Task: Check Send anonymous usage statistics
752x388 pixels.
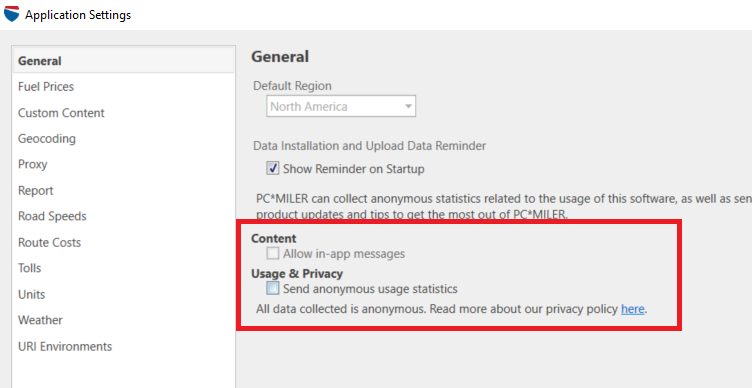Action: click(273, 289)
